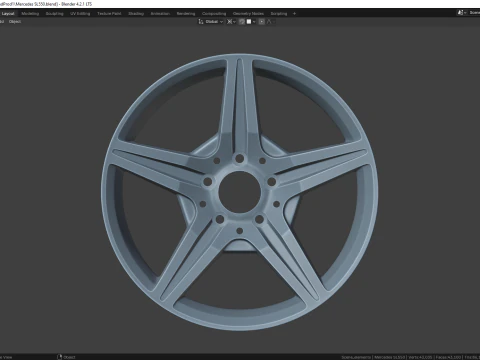Toggle snapping magnet icon

242,22
